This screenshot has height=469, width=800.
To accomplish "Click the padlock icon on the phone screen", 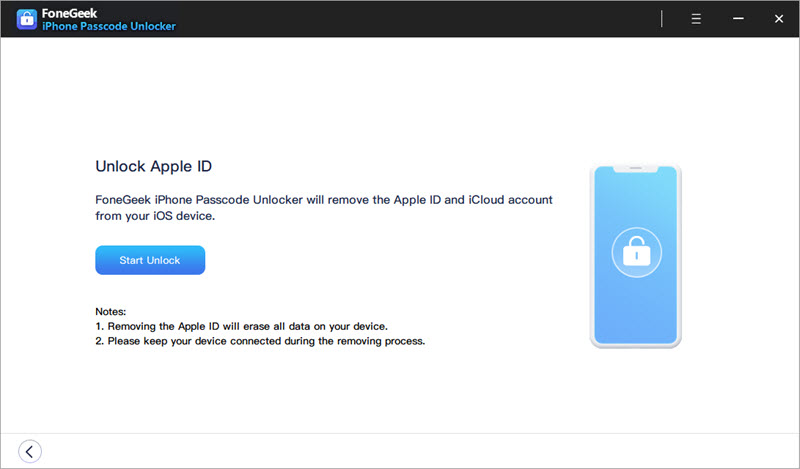I will (x=635, y=254).
